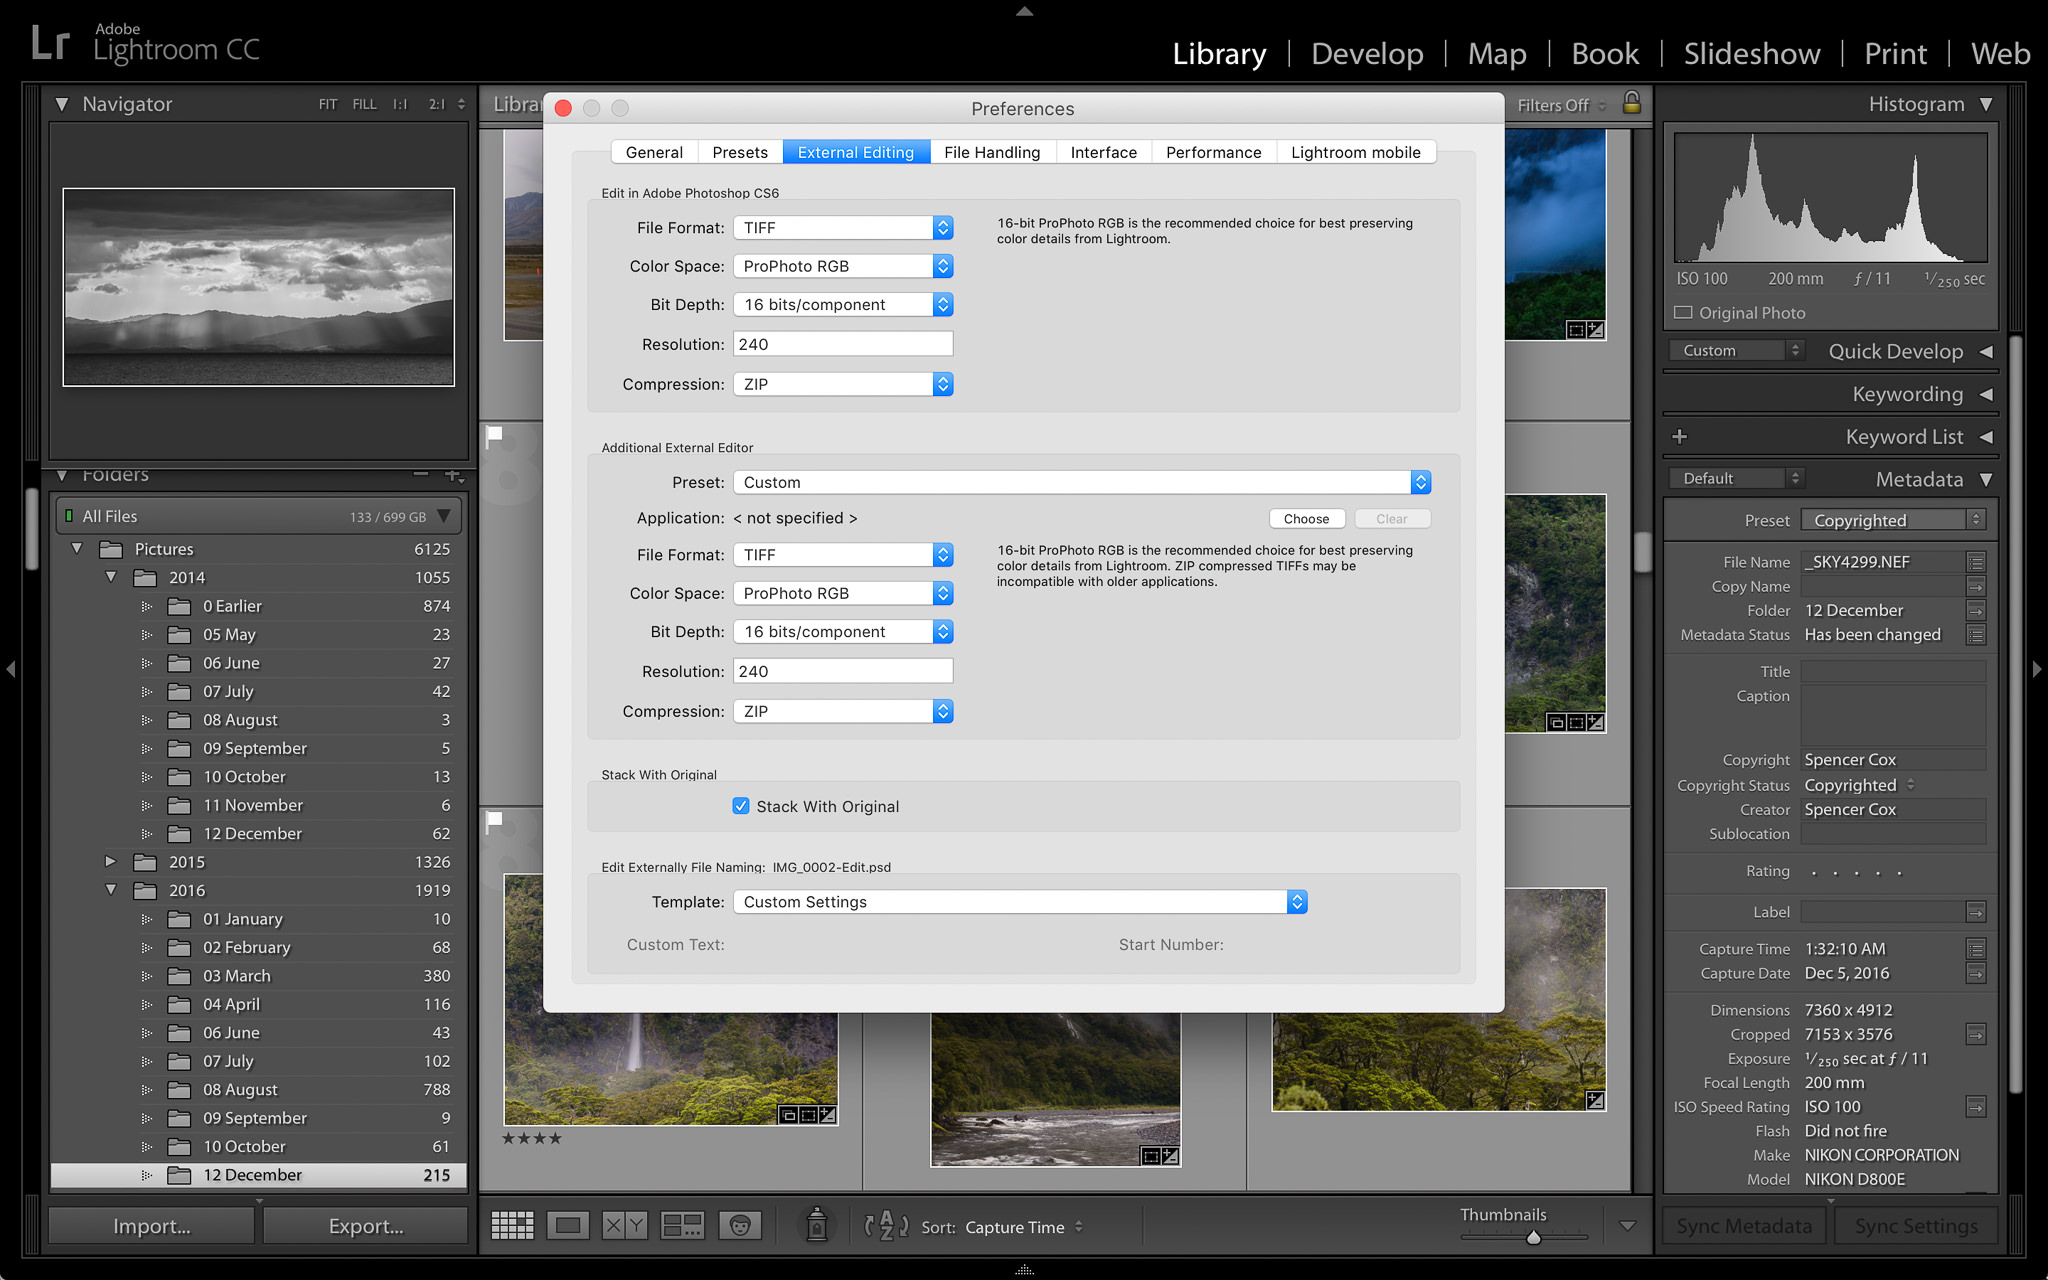
Task: Click the Compare view icon in toolbar
Action: [621, 1224]
